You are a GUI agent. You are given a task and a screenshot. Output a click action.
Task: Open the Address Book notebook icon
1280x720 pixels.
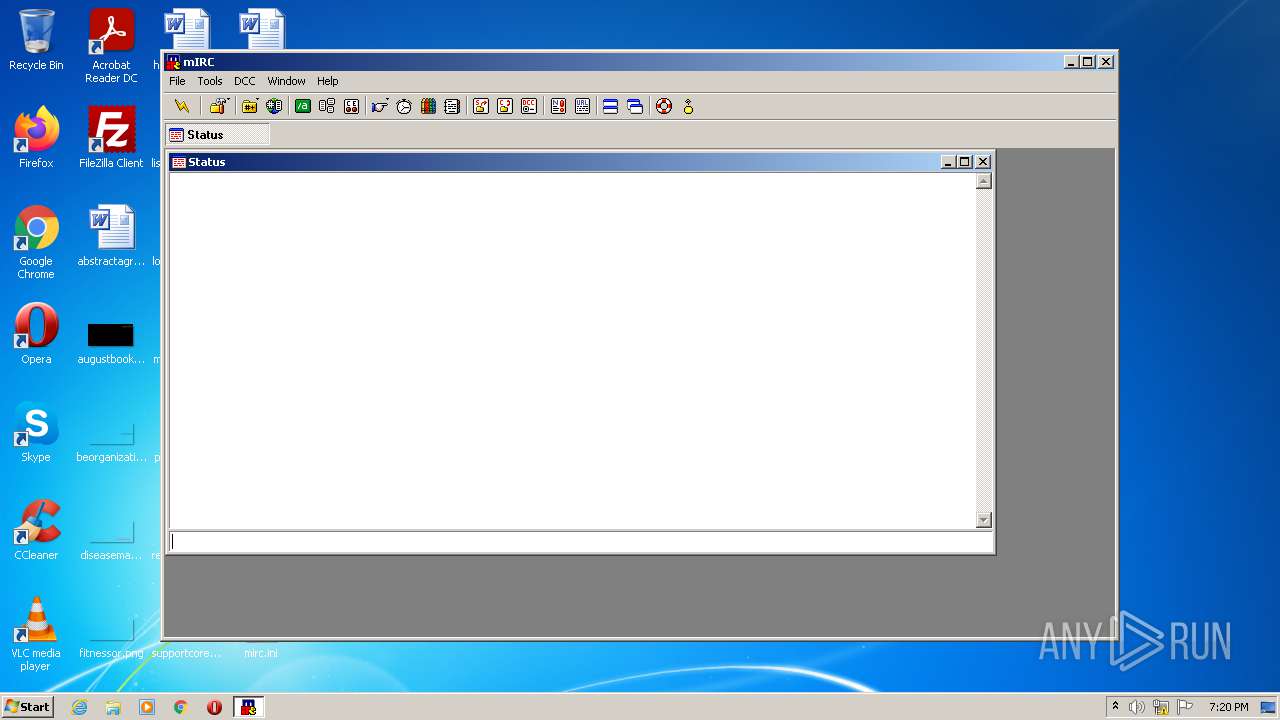pyautogui.click(x=452, y=106)
